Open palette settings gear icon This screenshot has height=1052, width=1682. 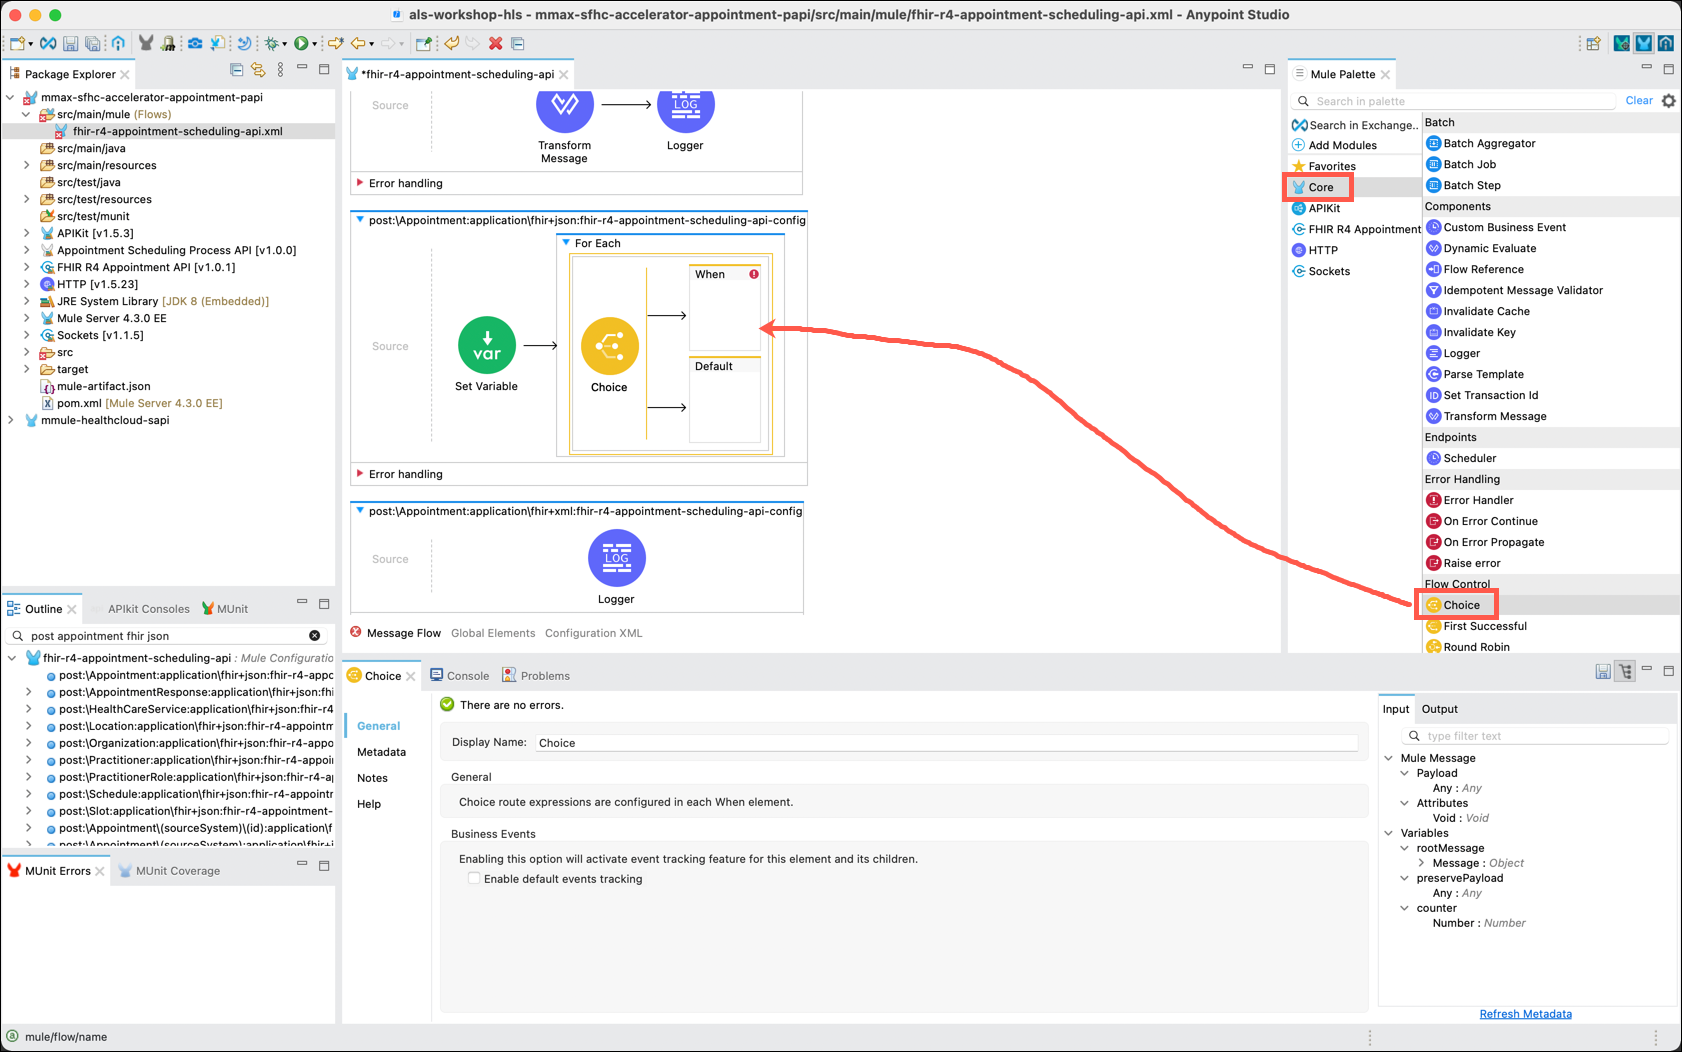coord(1668,101)
